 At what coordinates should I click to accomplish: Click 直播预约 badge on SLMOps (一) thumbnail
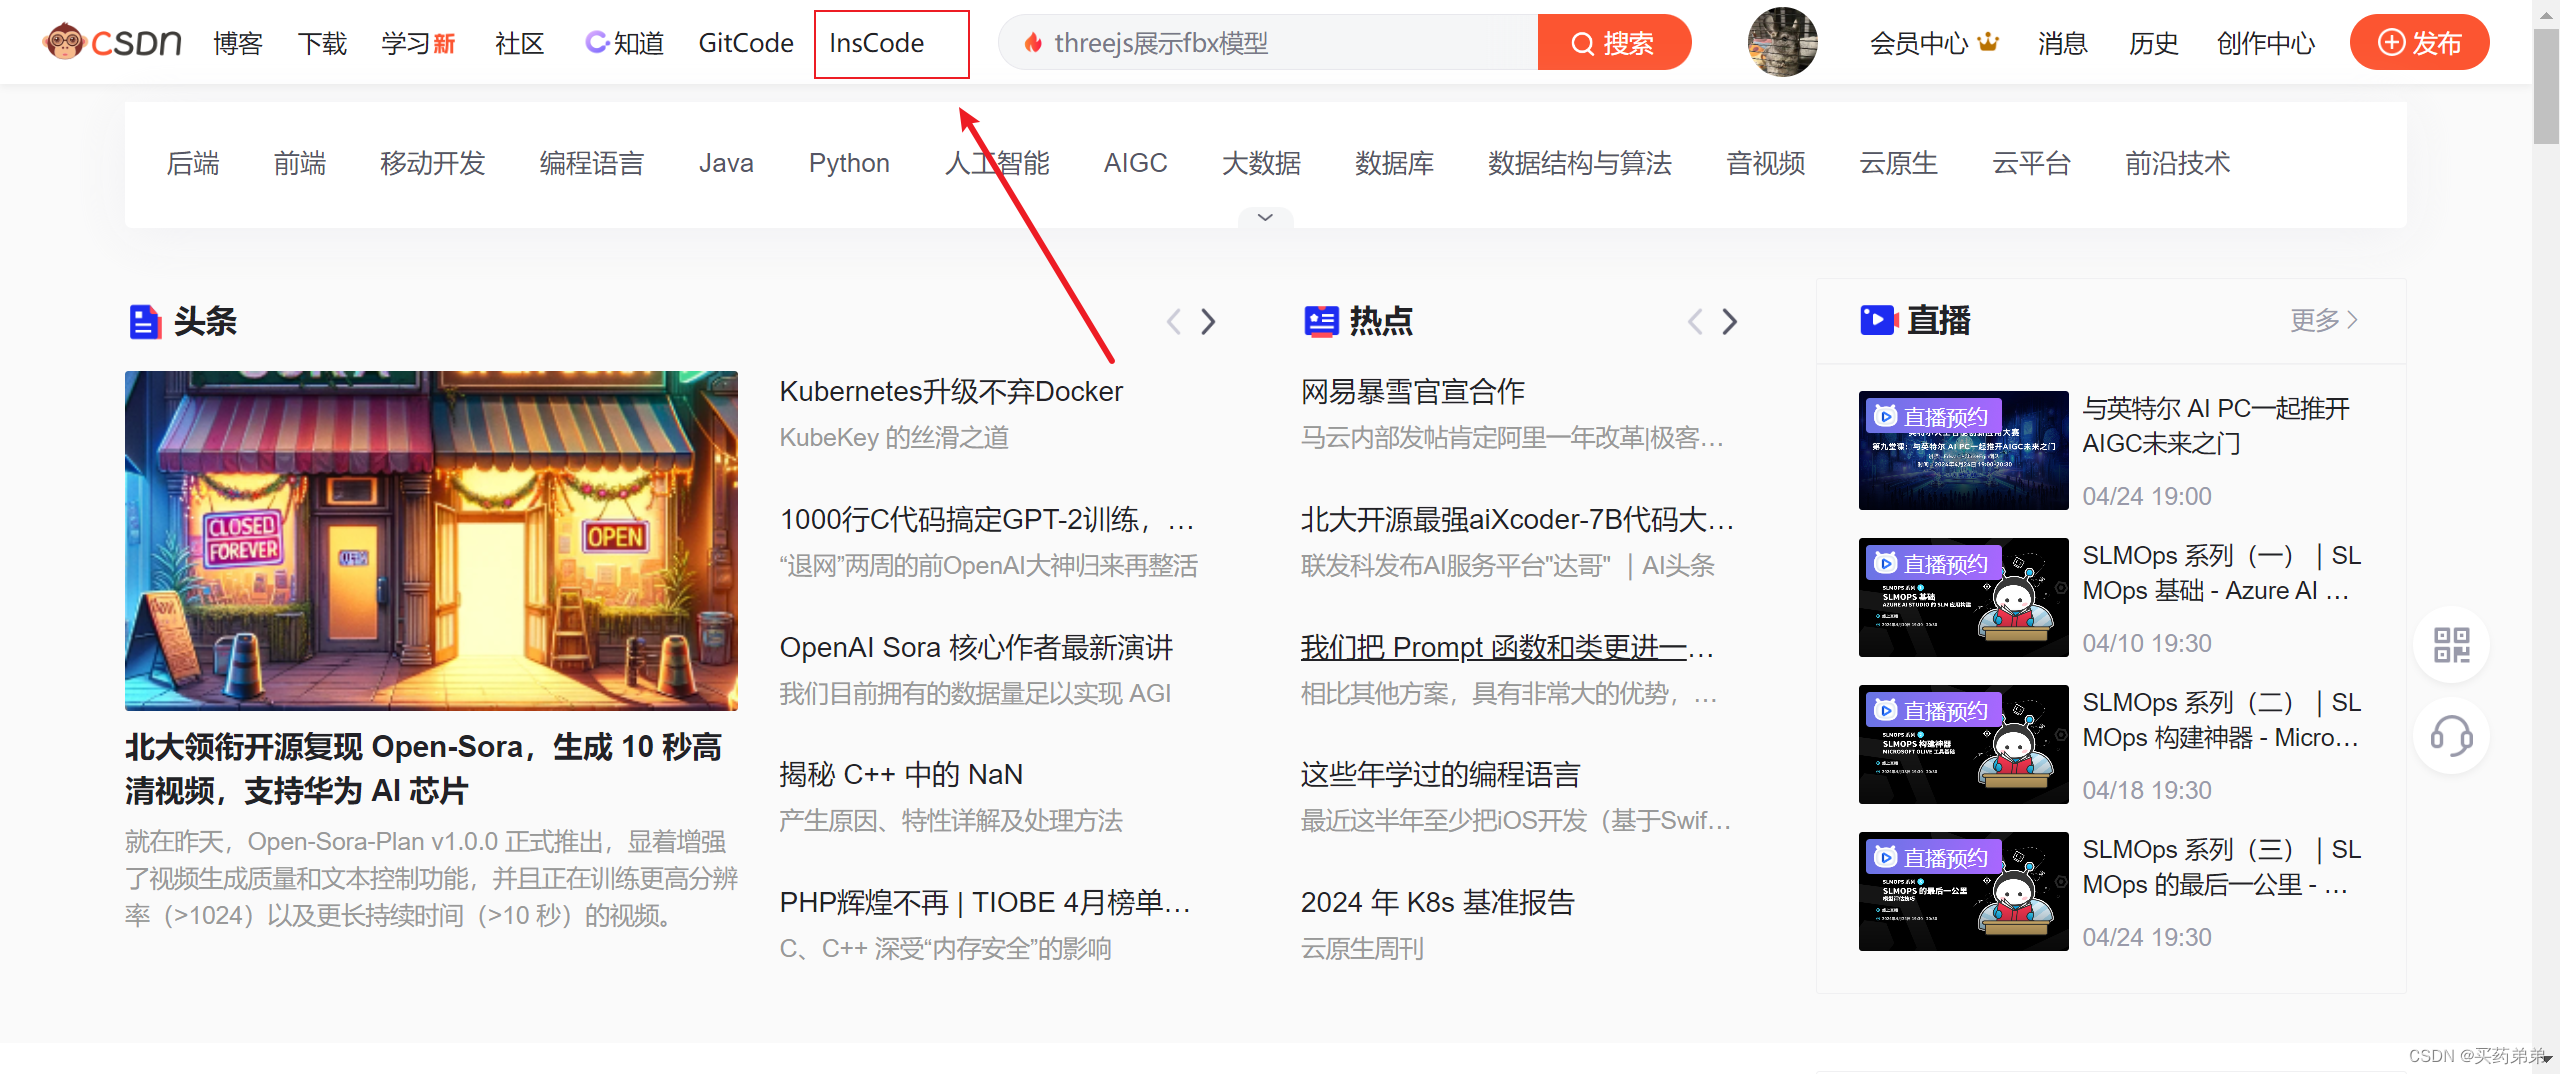point(1932,563)
